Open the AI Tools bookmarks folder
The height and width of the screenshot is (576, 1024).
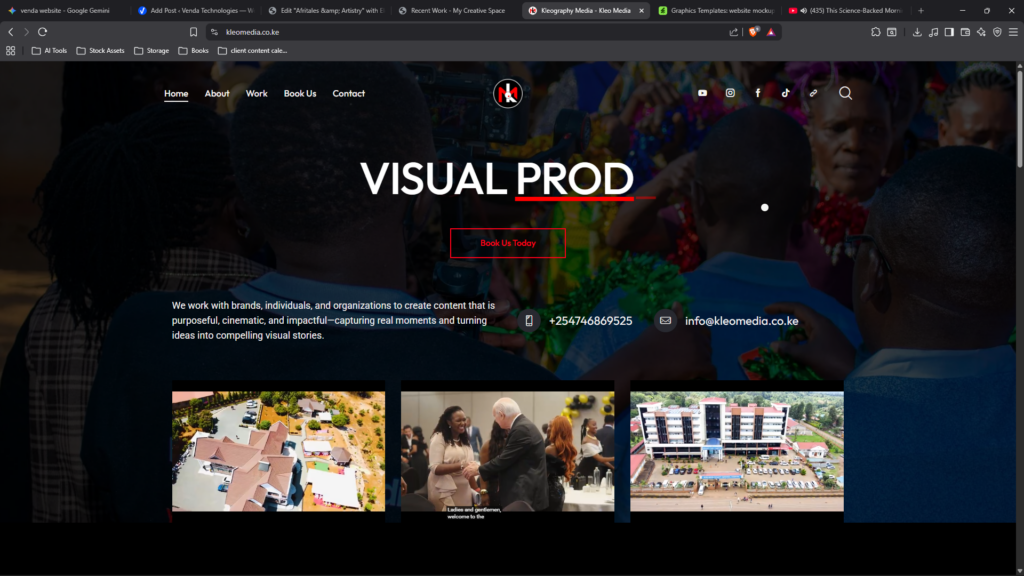pyautogui.click(x=49, y=50)
